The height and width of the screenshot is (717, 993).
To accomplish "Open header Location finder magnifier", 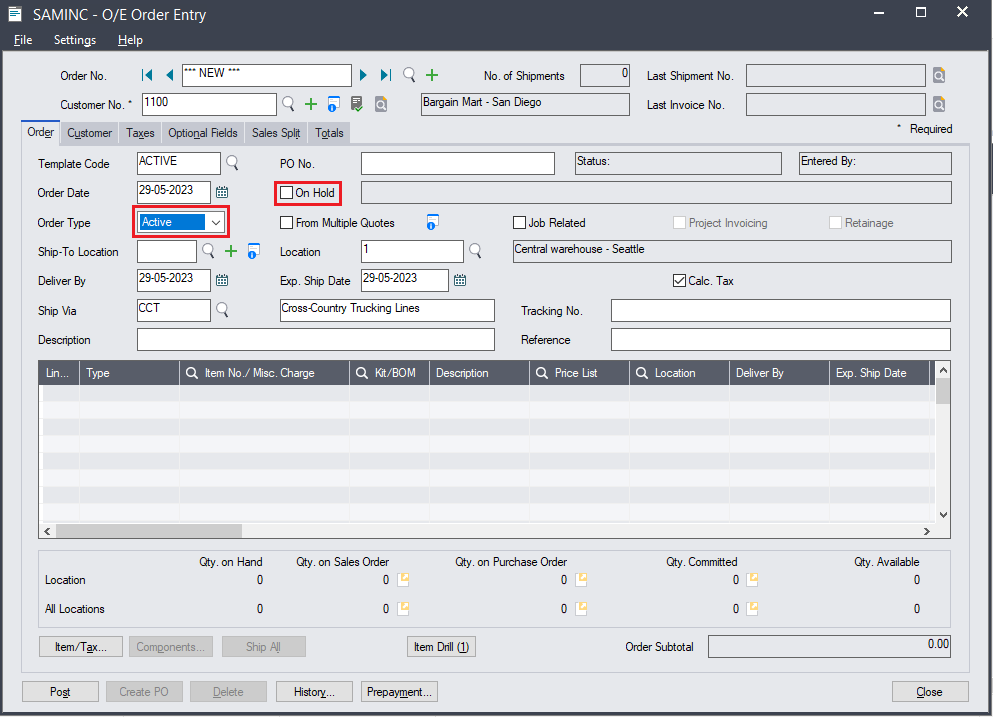I will click(476, 251).
